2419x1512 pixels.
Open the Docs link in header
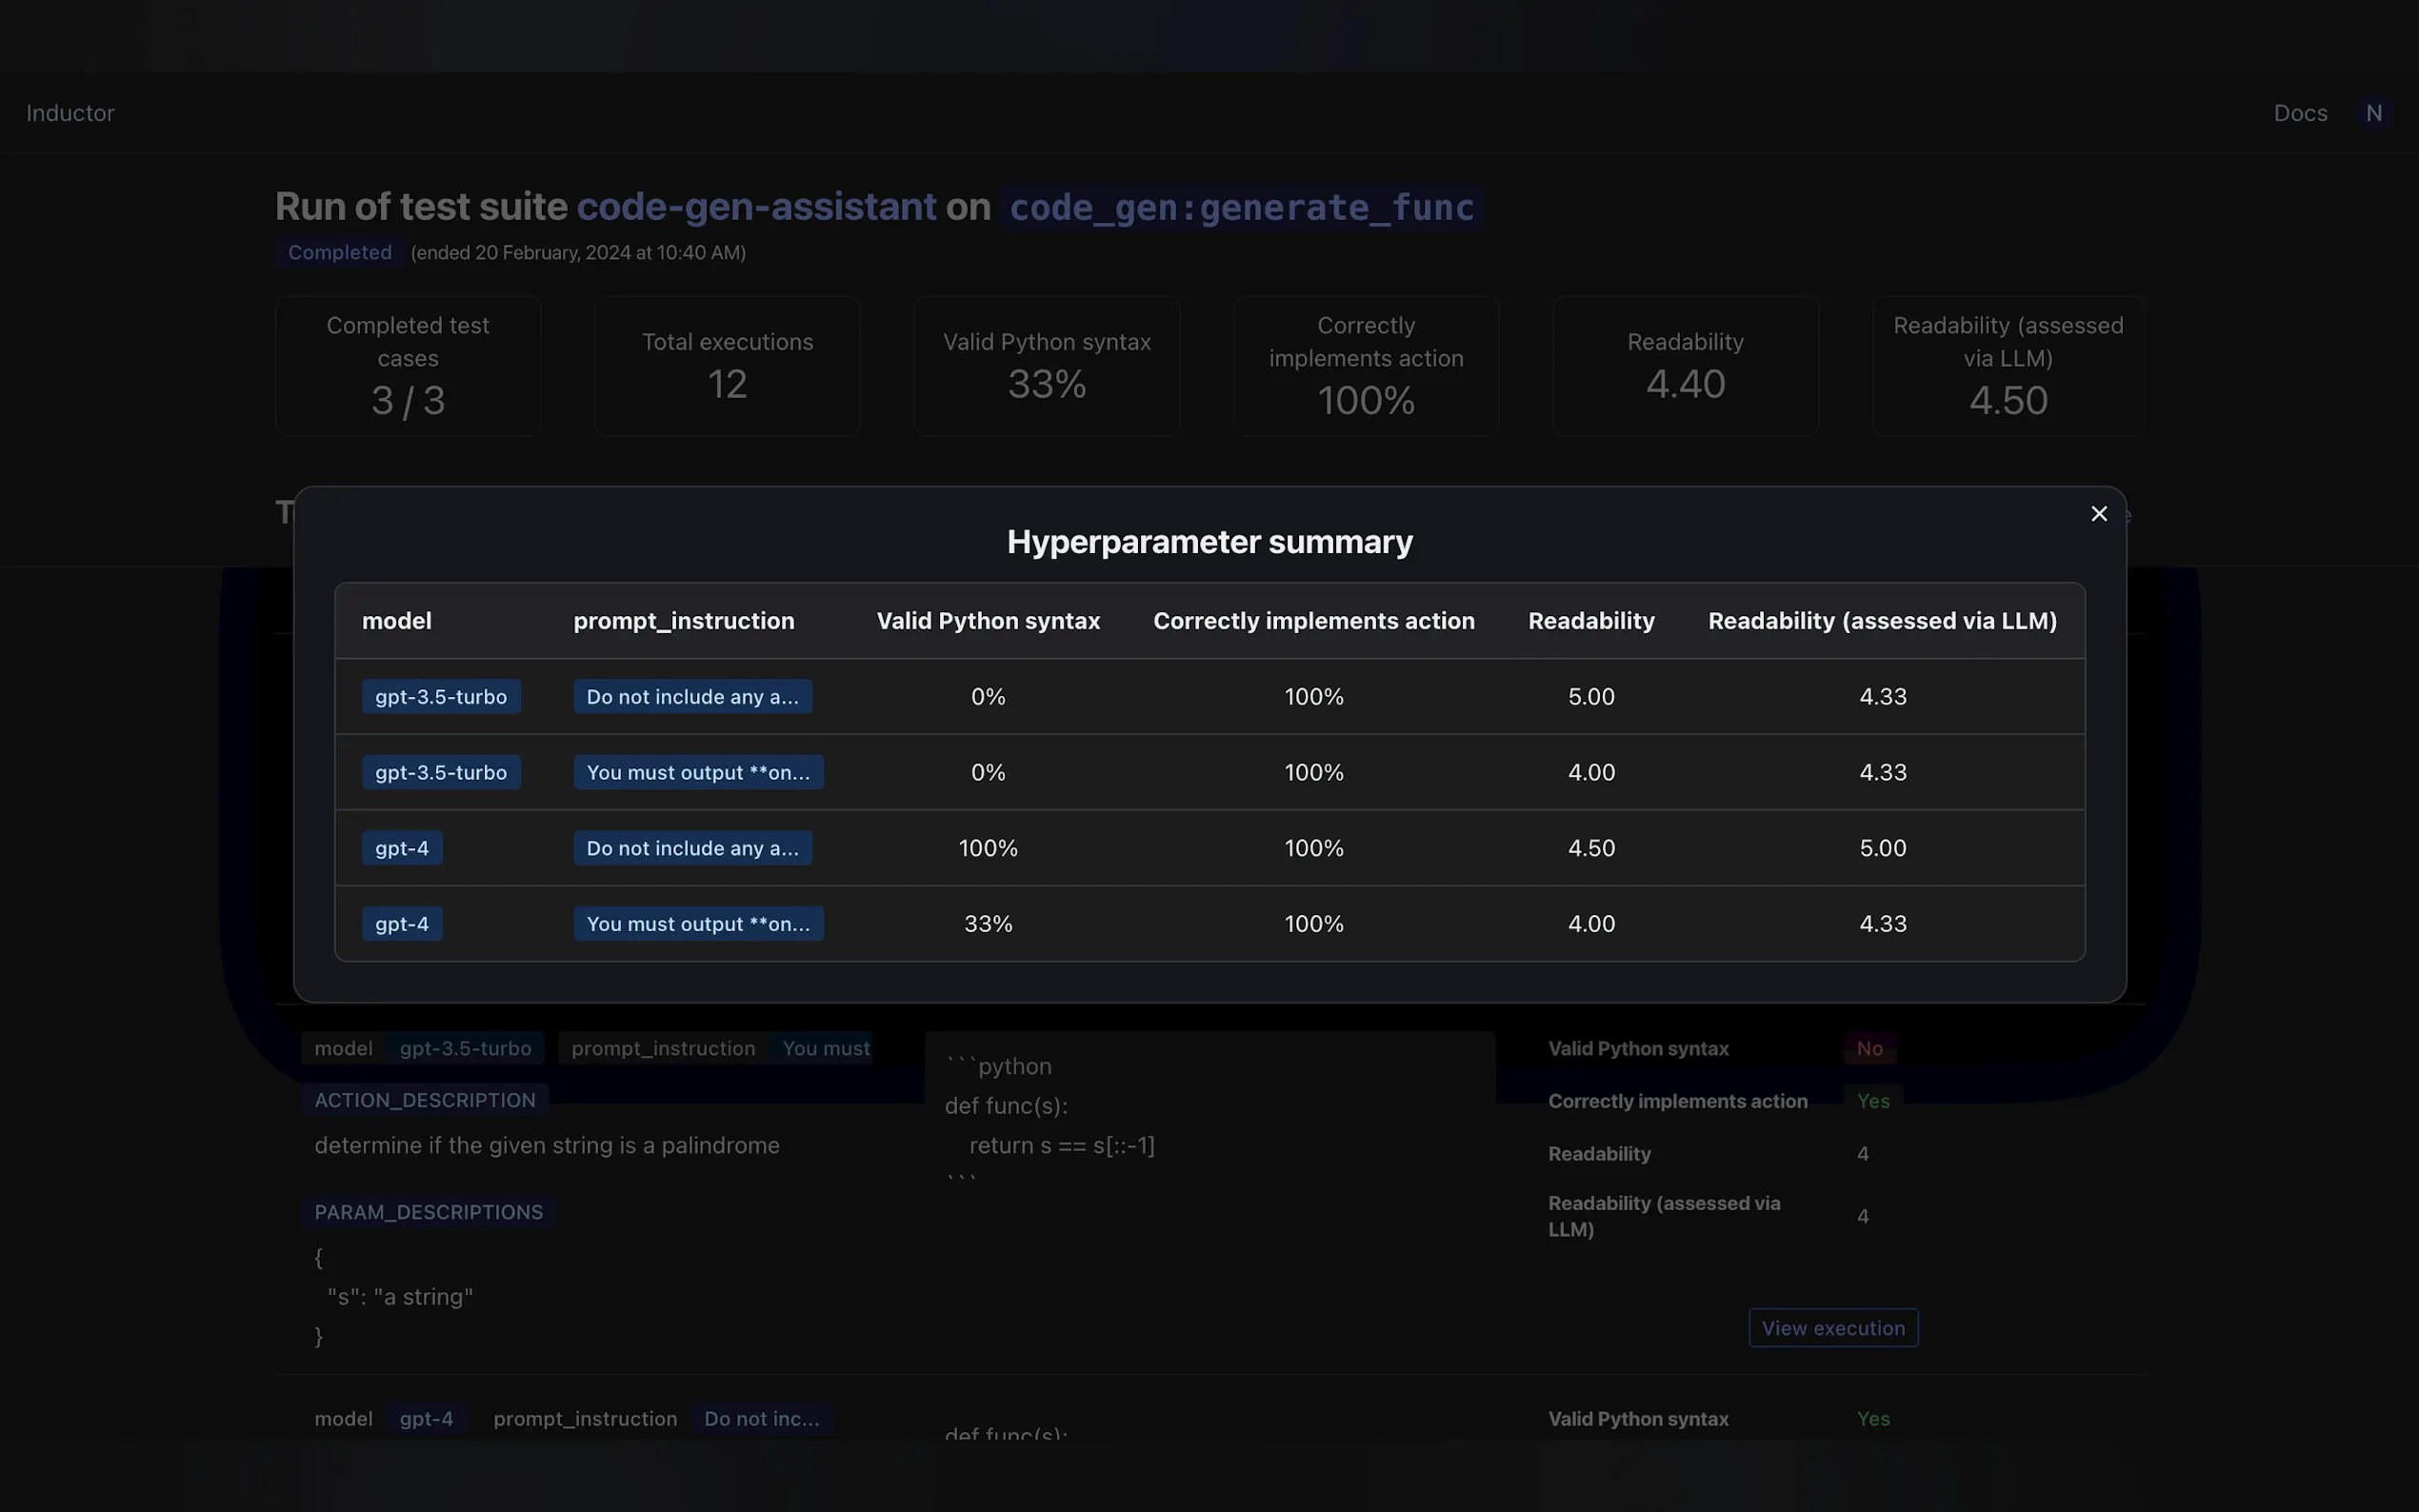click(2299, 113)
